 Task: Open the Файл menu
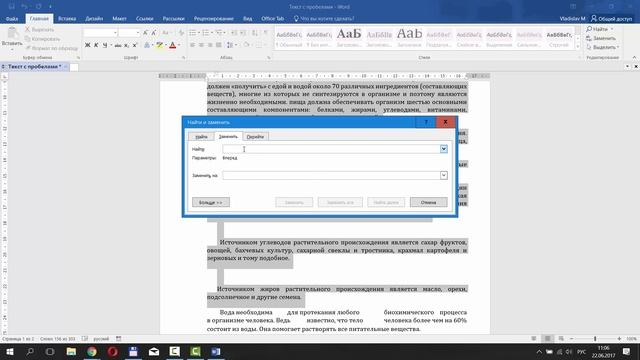pyautogui.click(x=12, y=19)
